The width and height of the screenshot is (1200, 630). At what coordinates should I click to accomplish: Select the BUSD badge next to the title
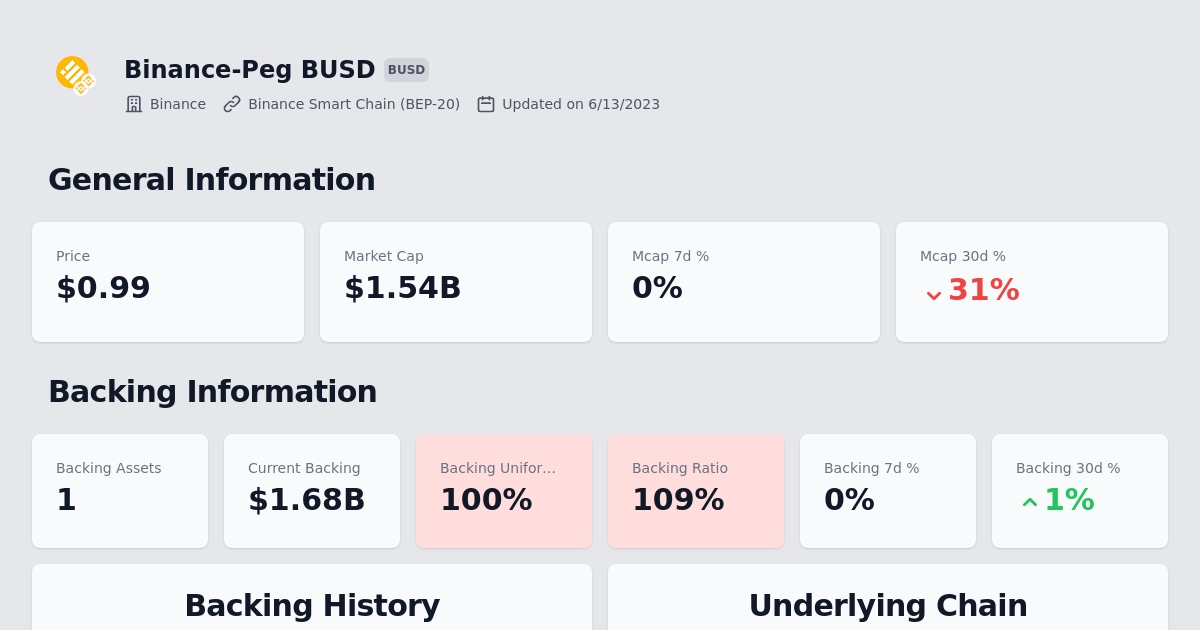(x=406, y=70)
